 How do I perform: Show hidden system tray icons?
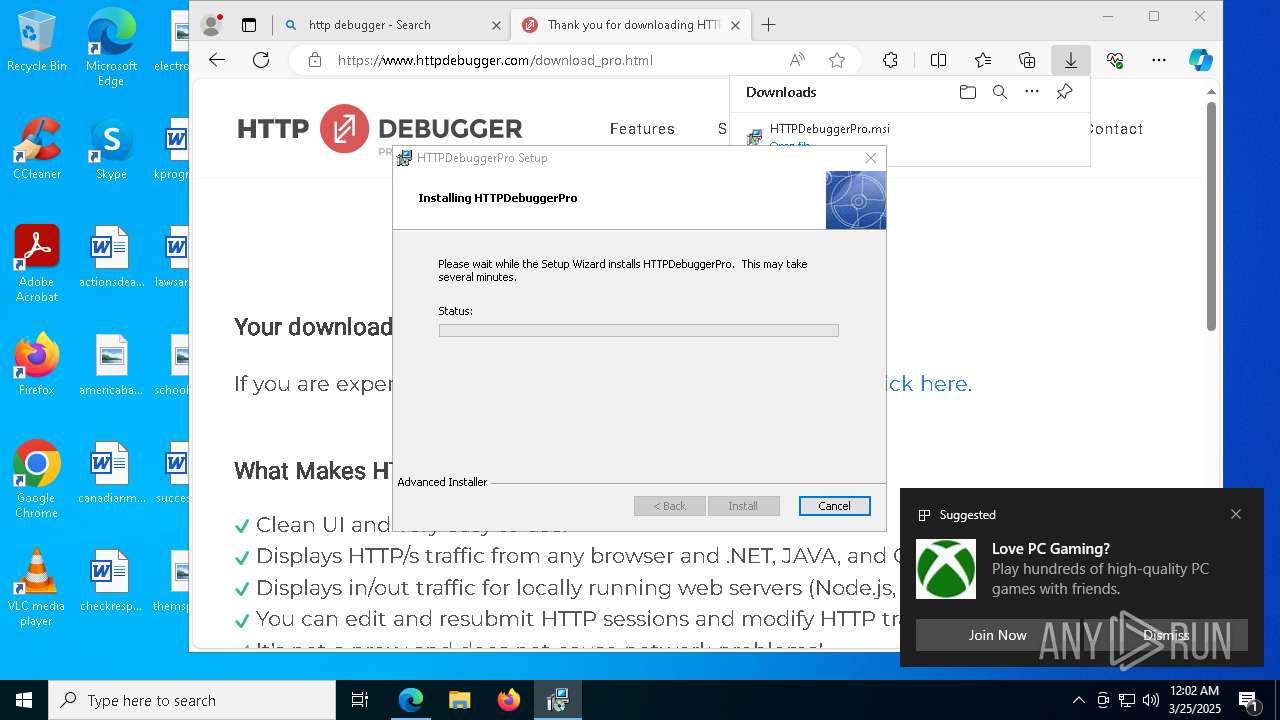click(x=1078, y=700)
